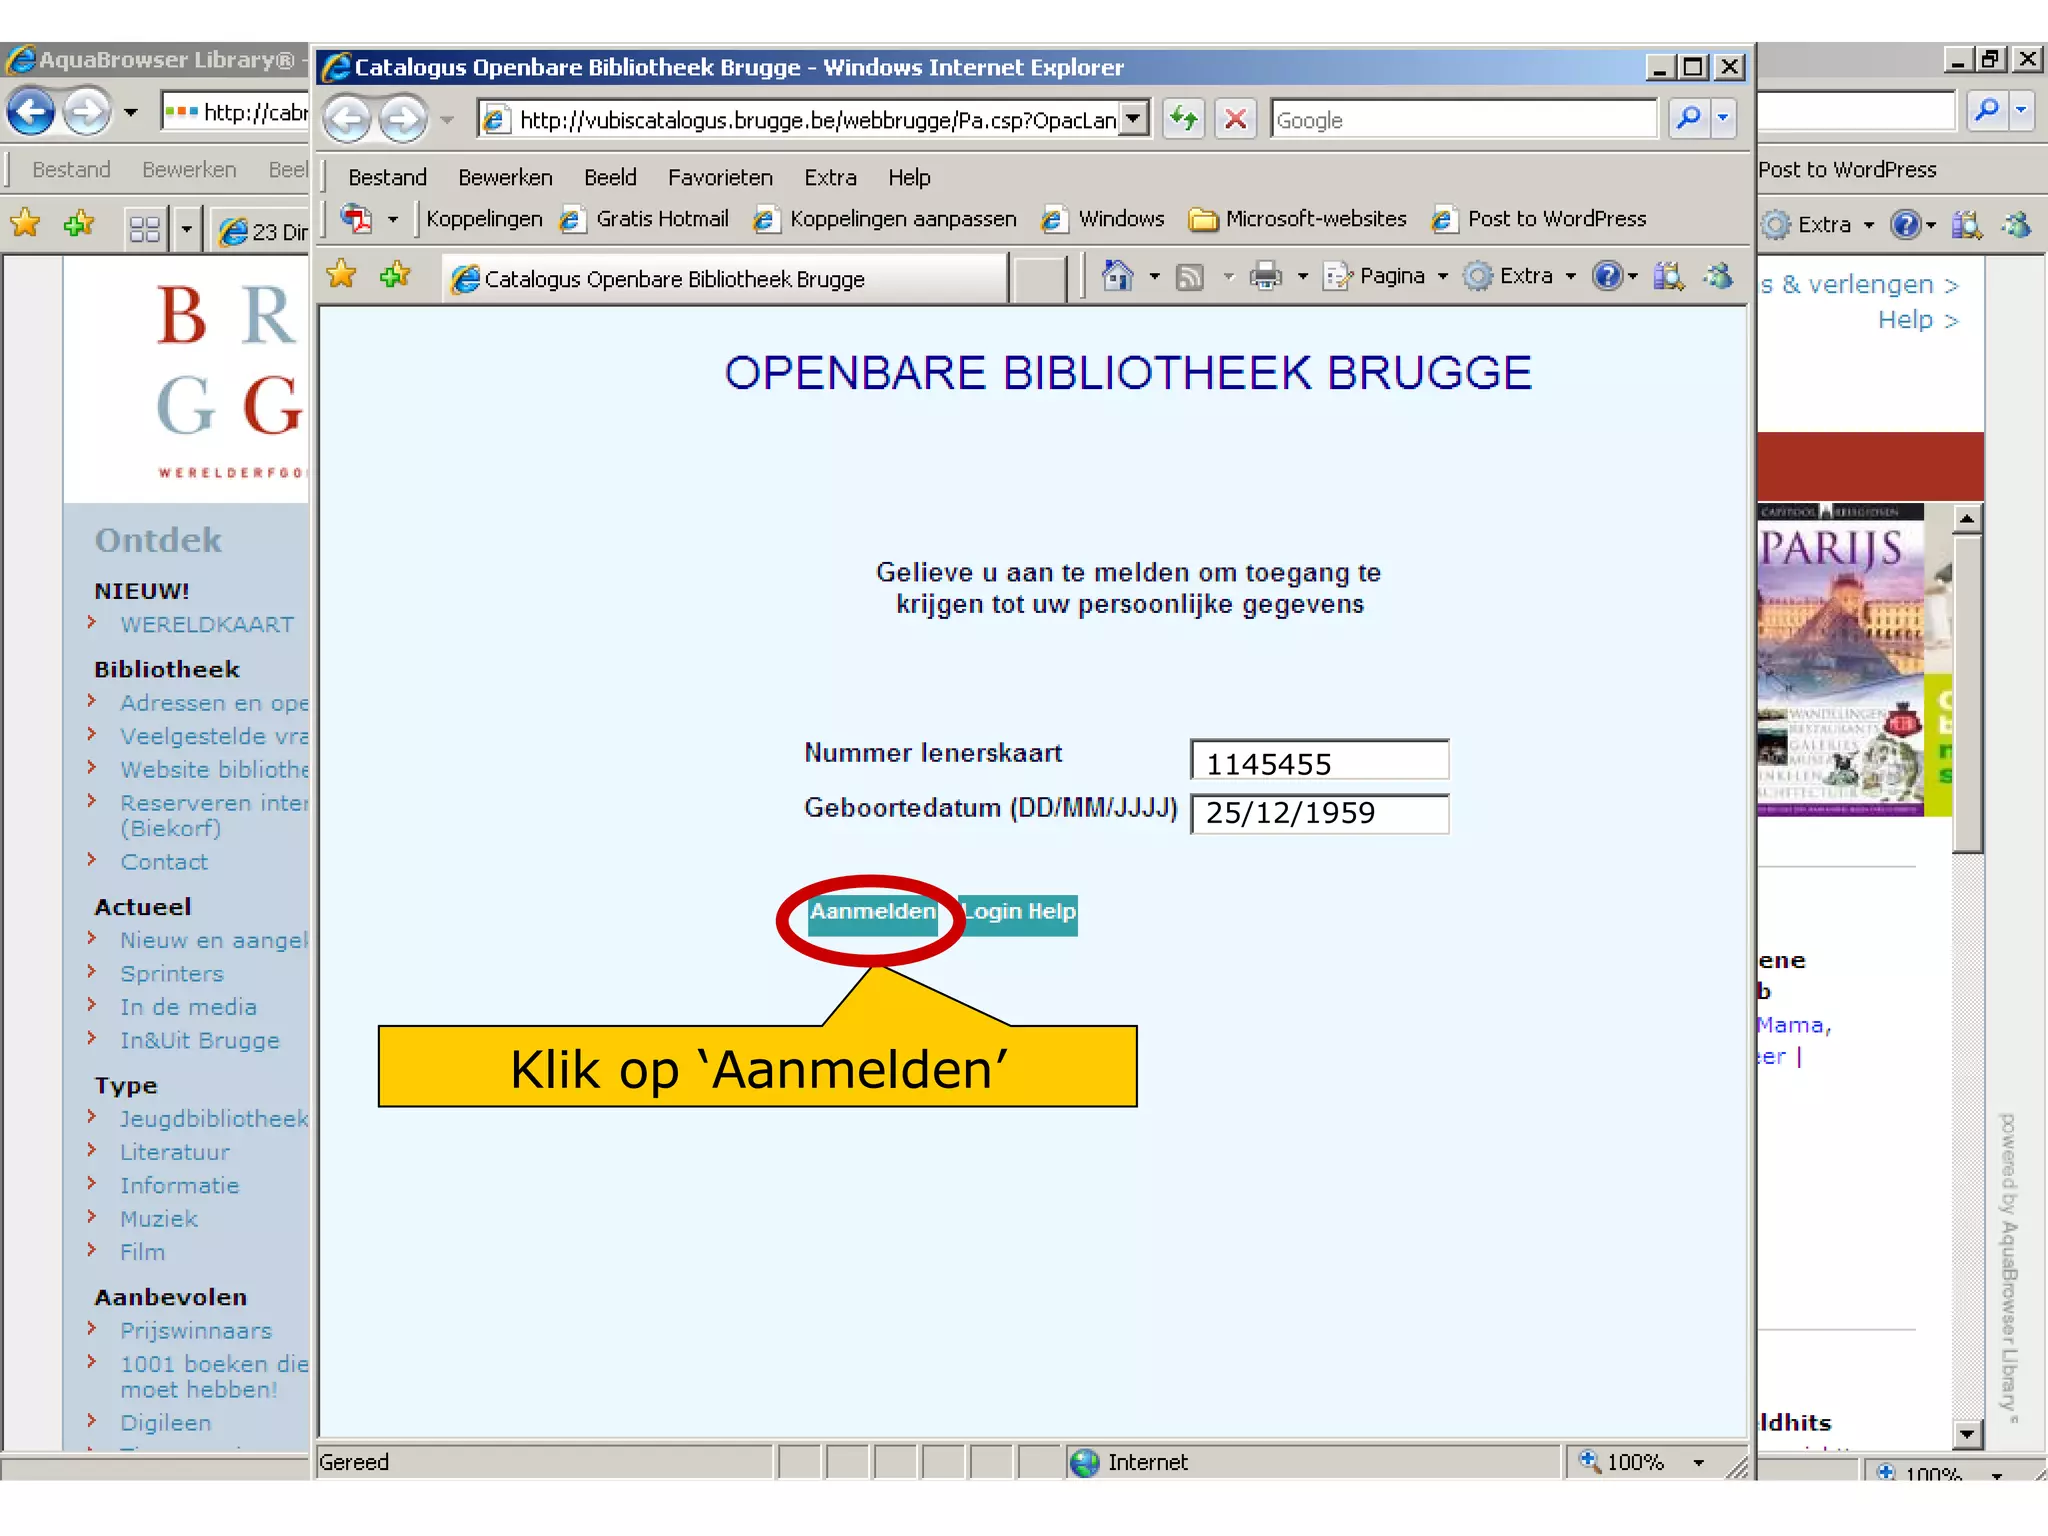Click the Refresh page icon

(1184, 120)
